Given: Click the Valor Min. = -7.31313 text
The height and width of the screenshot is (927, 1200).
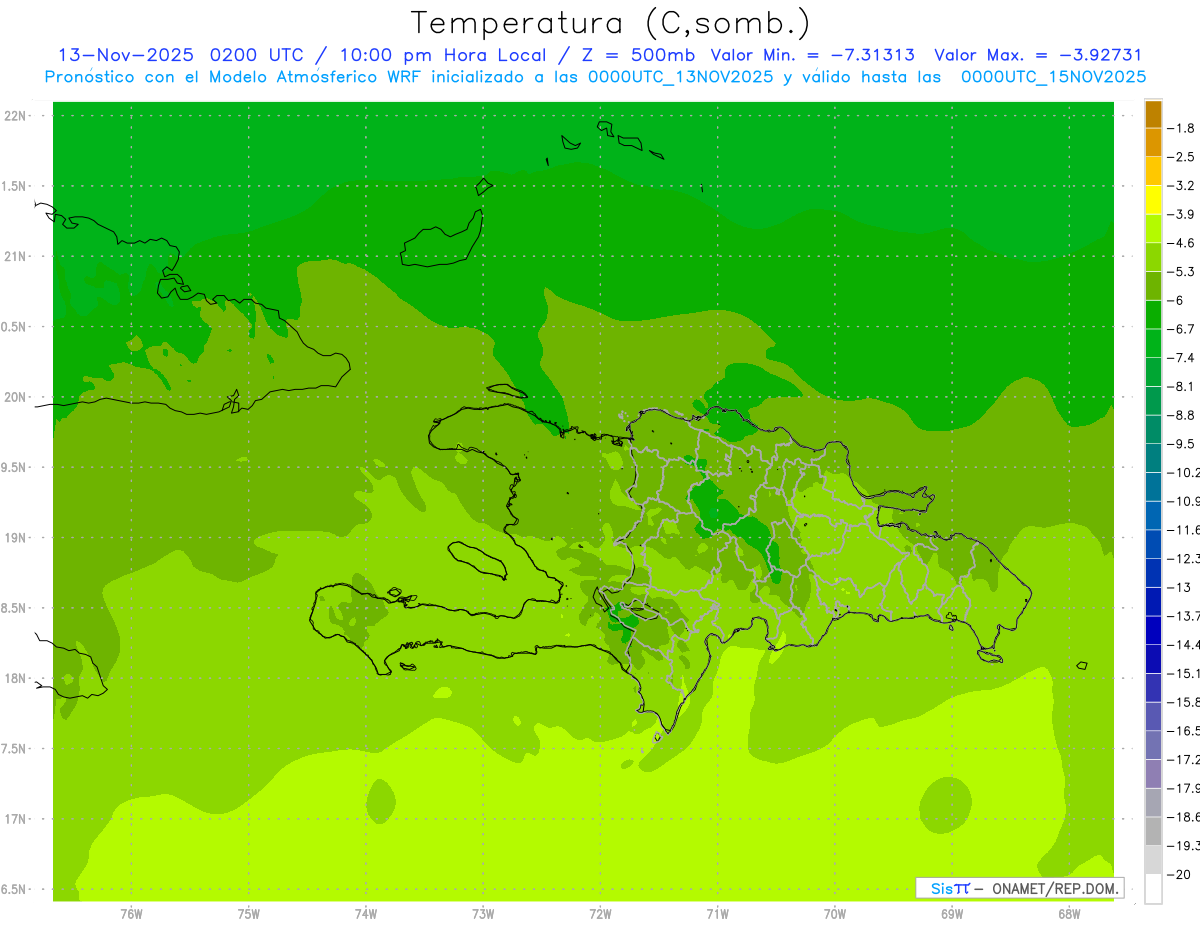Looking at the screenshot, I should point(812,55).
